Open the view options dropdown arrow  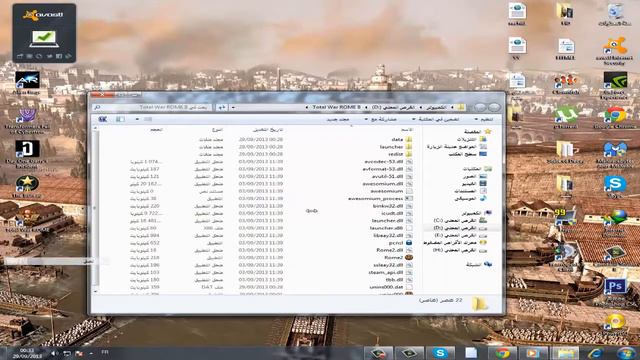tap(137, 119)
